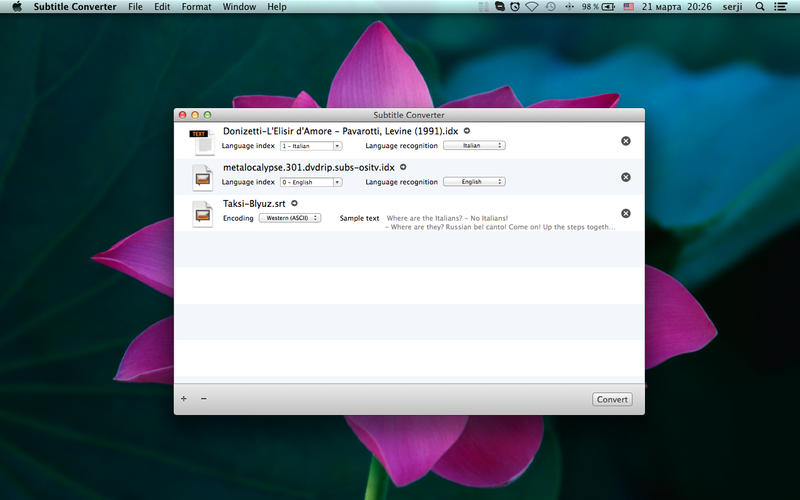Open Language index dropdown showing 1 - Italian
The width and height of the screenshot is (800, 500).
click(311, 146)
